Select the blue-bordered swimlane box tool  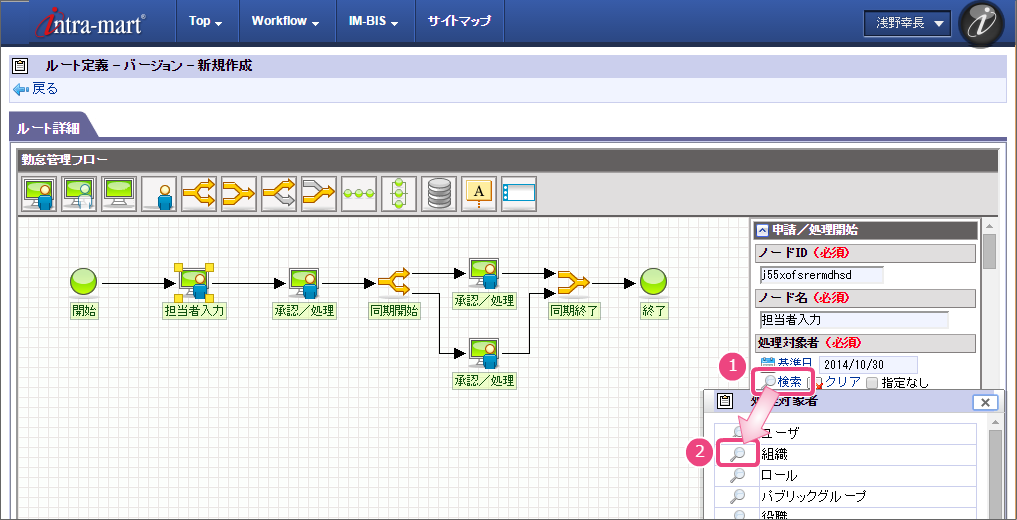pyautogui.click(x=519, y=194)
